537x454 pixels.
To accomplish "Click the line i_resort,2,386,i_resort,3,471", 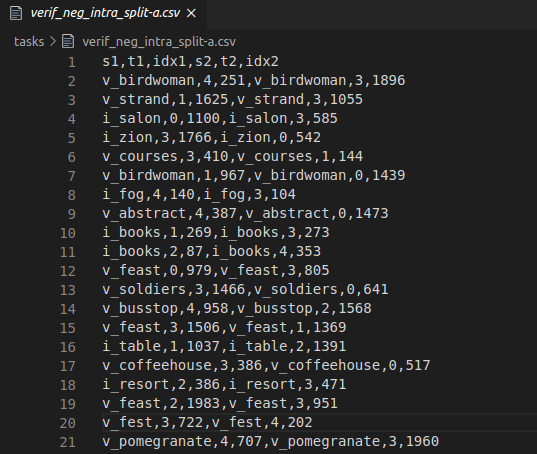I will click(224, 384).
